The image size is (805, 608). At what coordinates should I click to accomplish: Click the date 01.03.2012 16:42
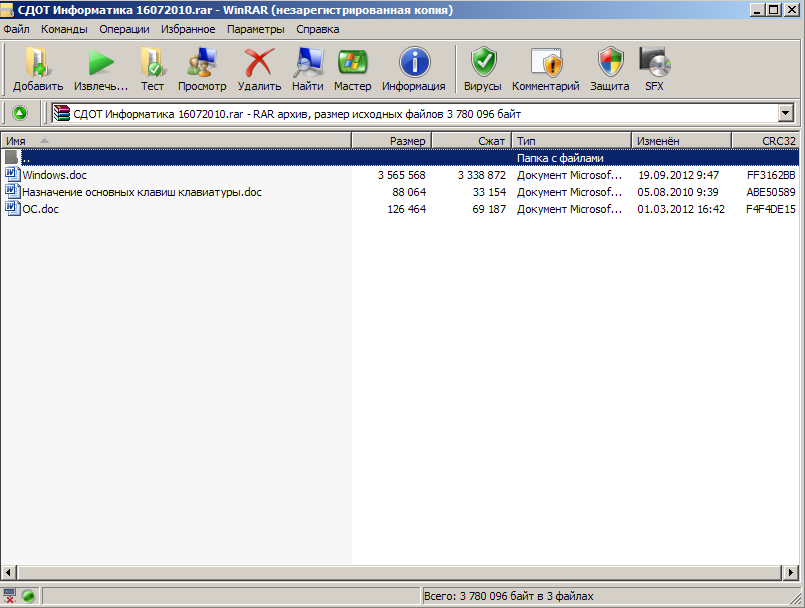click(681, 209)
